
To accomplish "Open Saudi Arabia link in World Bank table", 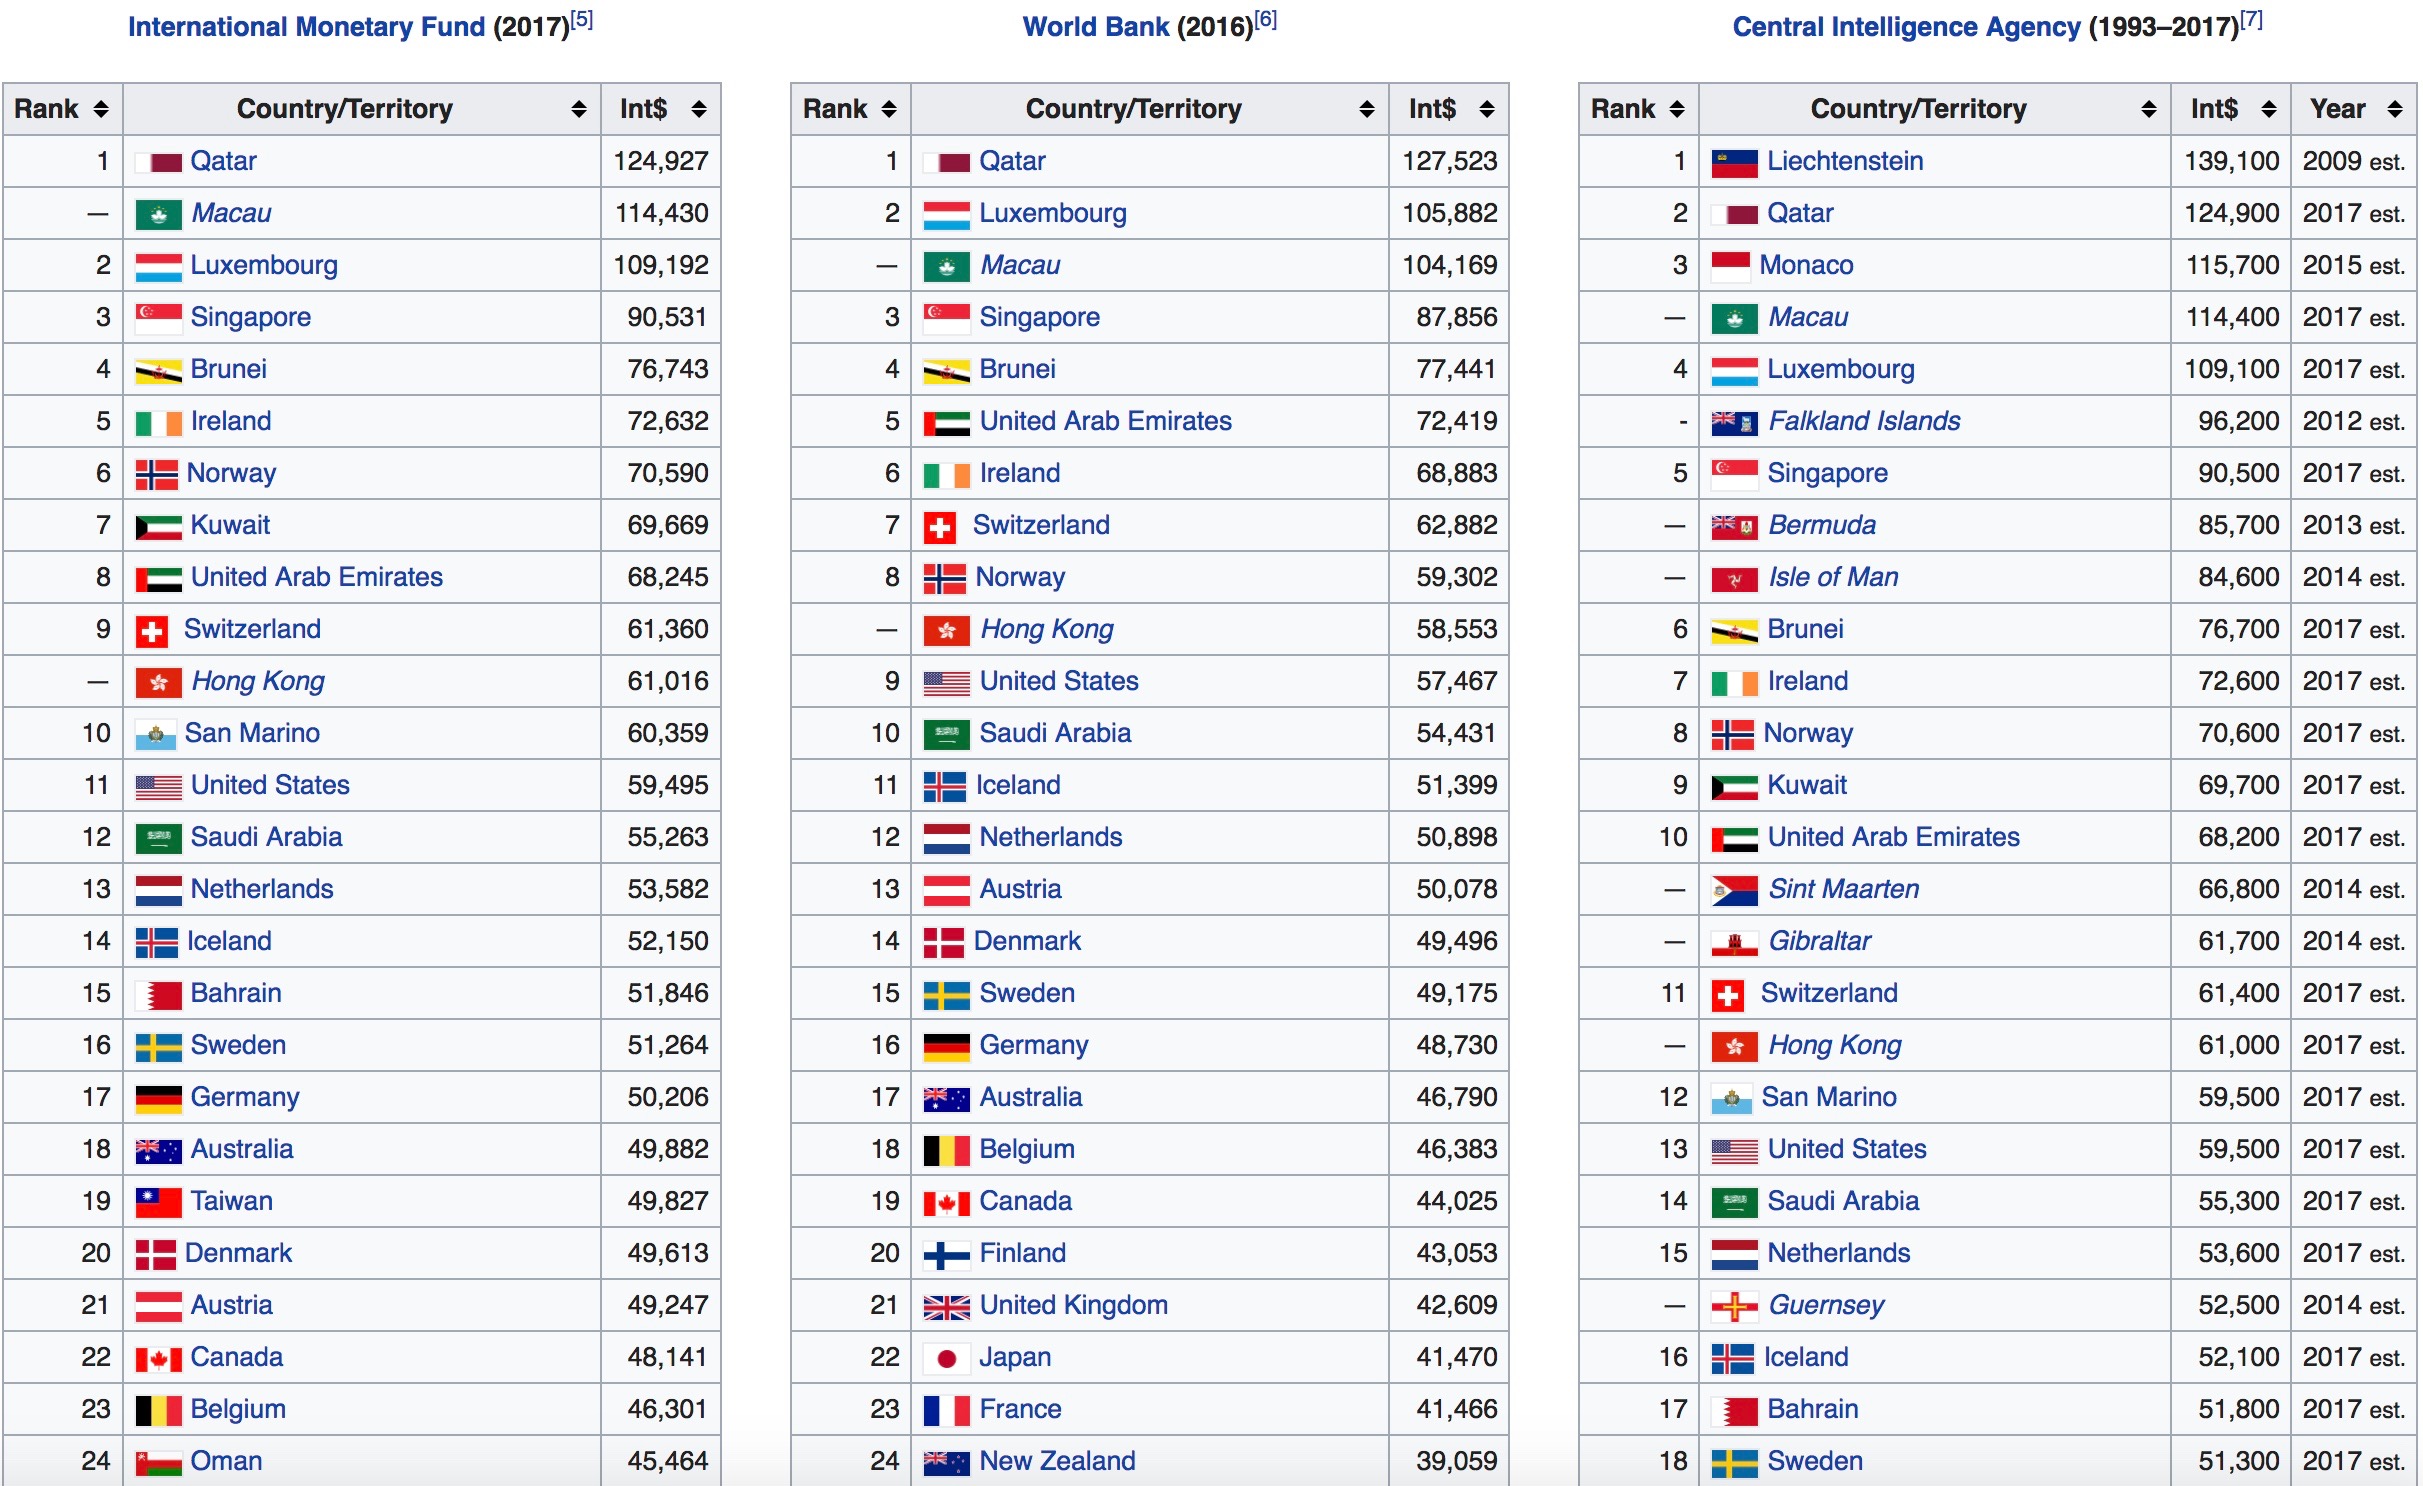I will [1055, 733].
